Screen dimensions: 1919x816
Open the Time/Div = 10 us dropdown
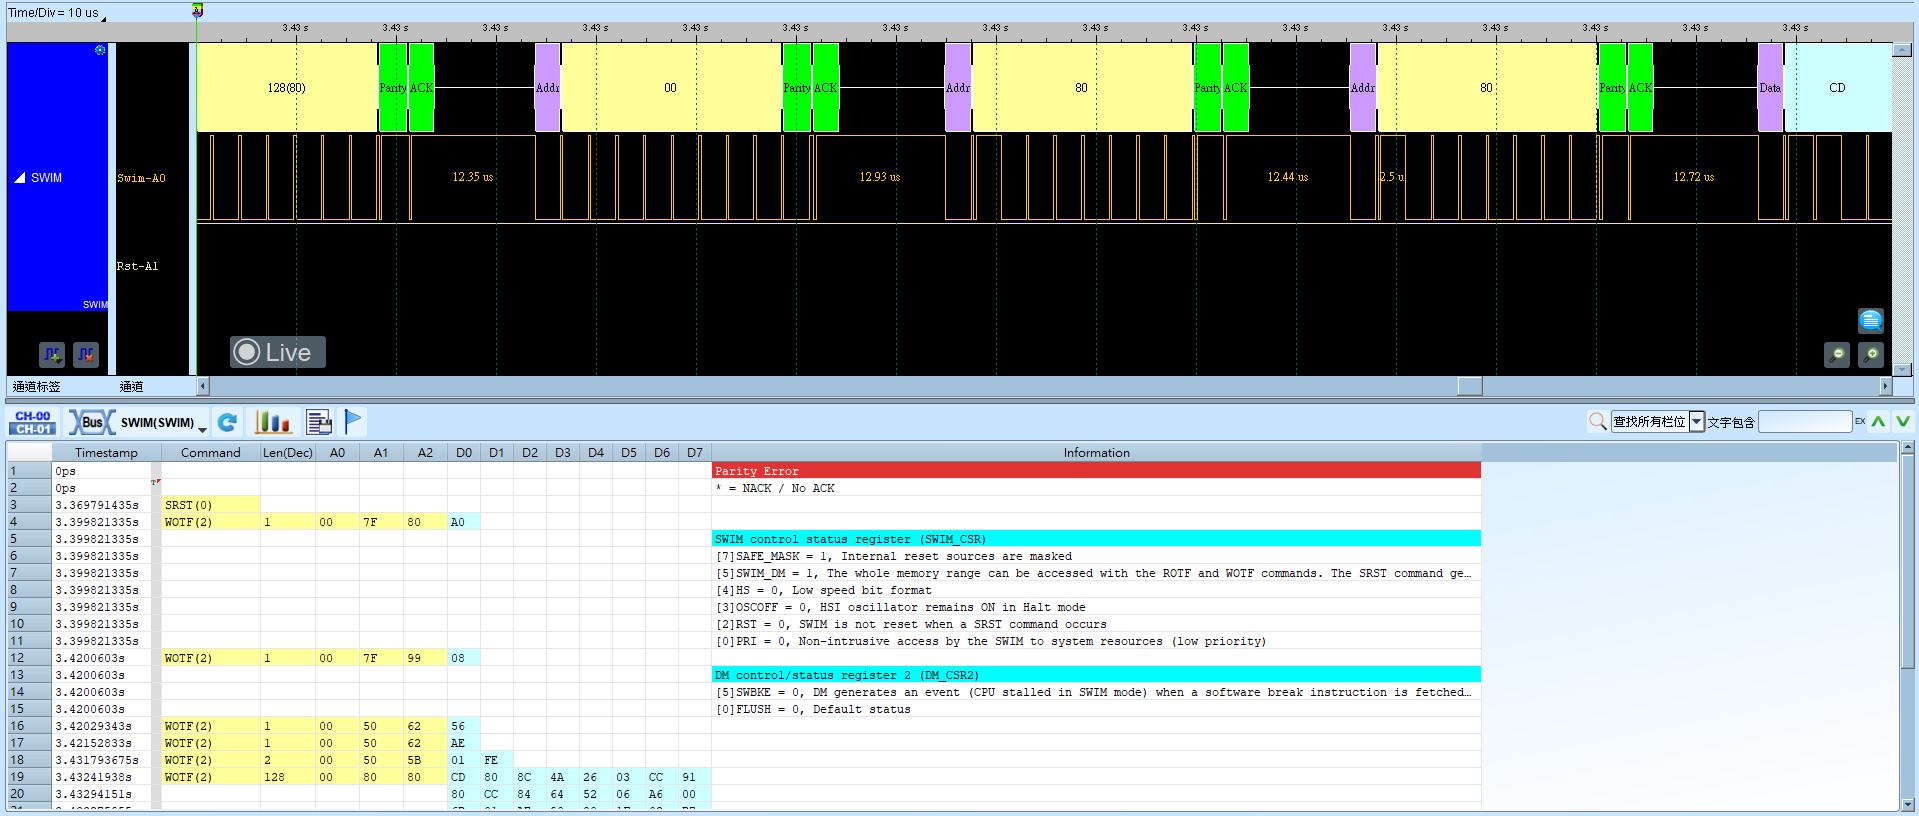pos(56,13)
